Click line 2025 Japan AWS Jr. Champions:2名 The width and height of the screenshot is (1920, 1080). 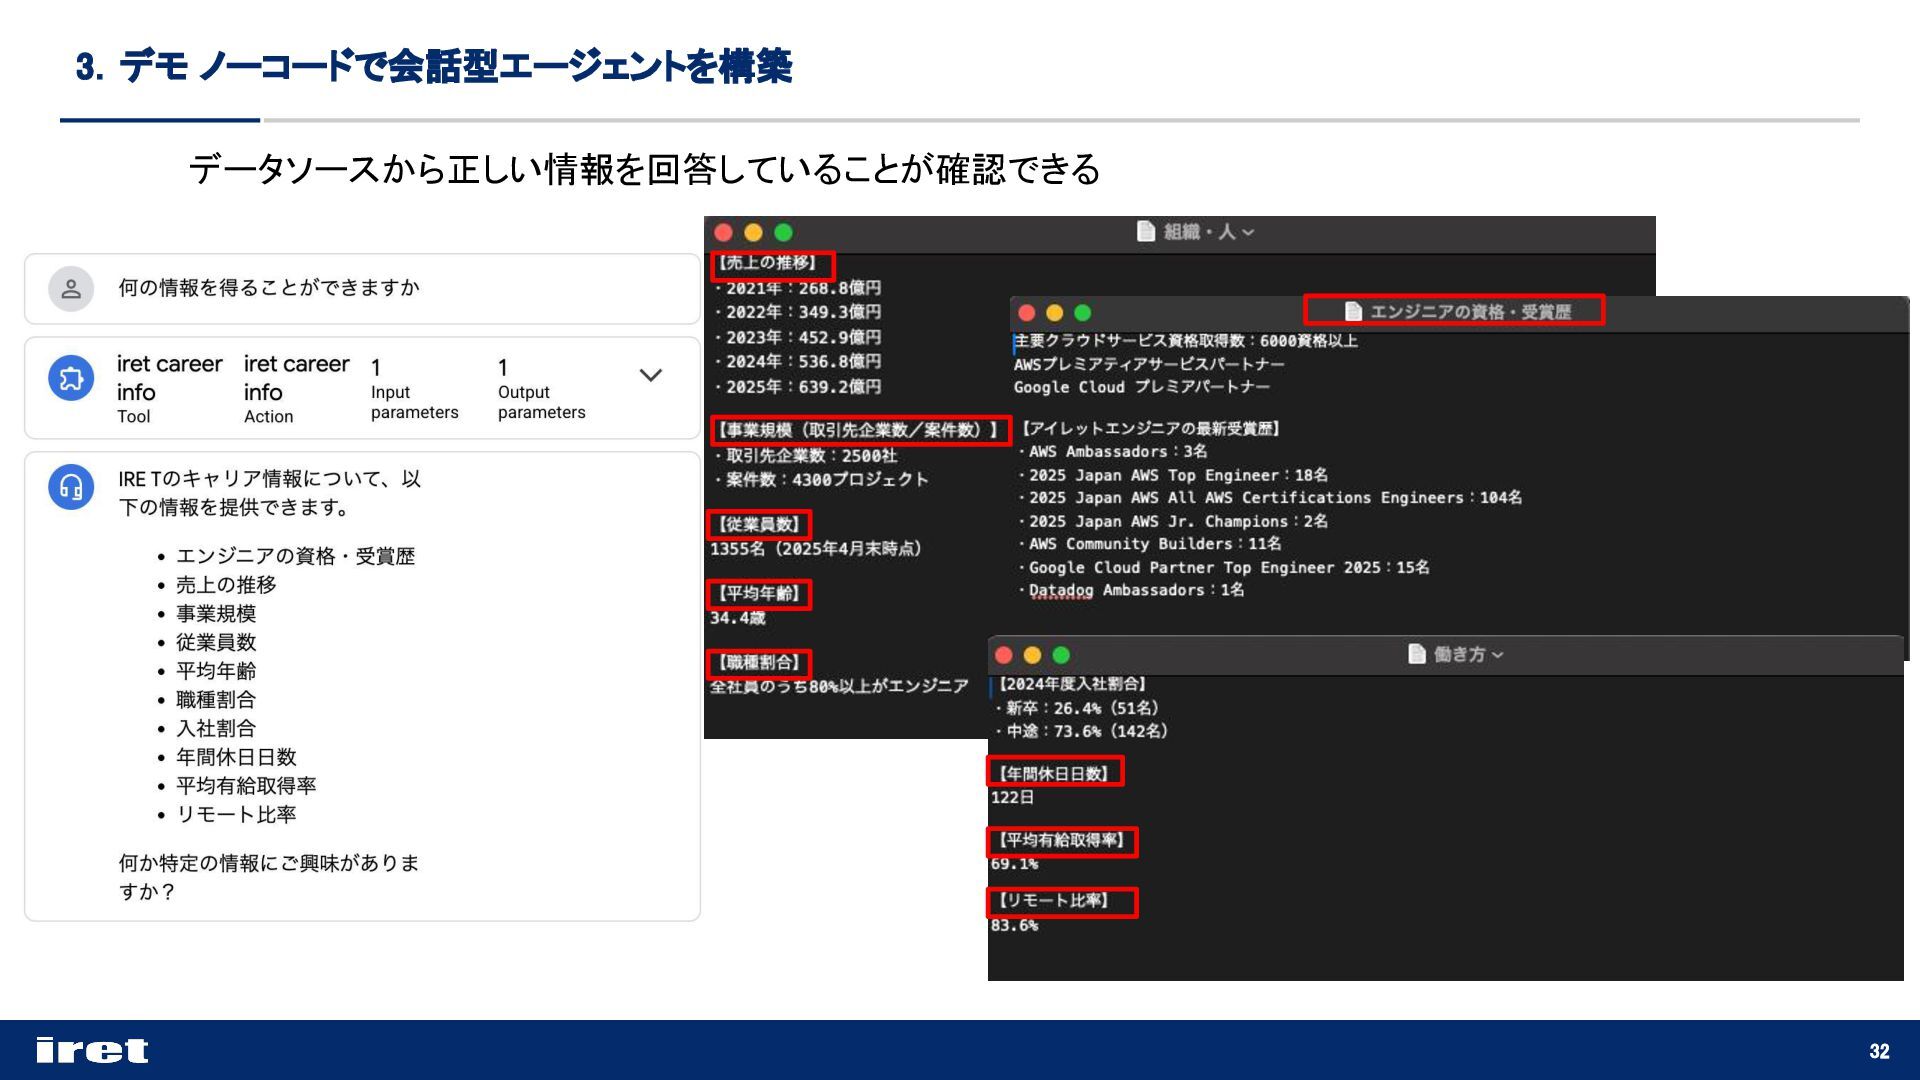1173,521
